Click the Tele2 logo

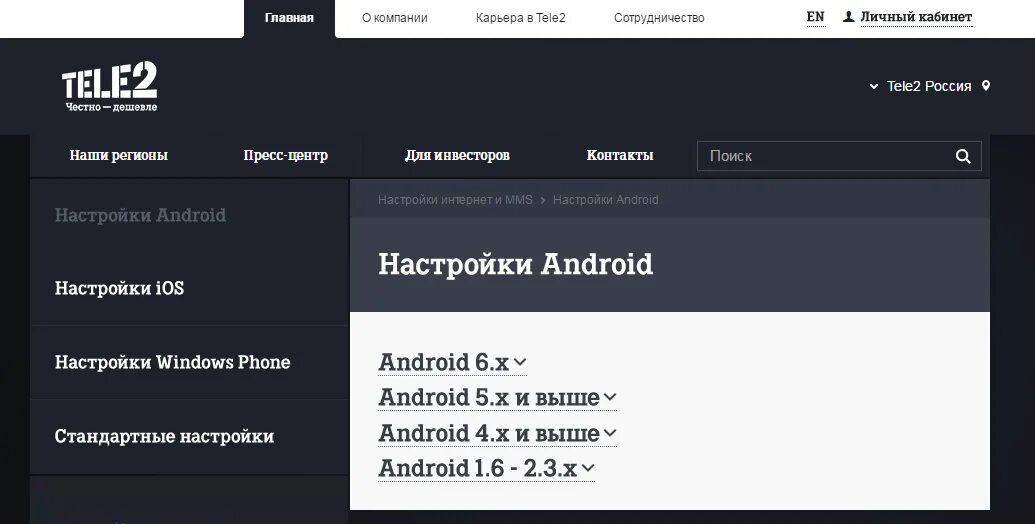110,86
